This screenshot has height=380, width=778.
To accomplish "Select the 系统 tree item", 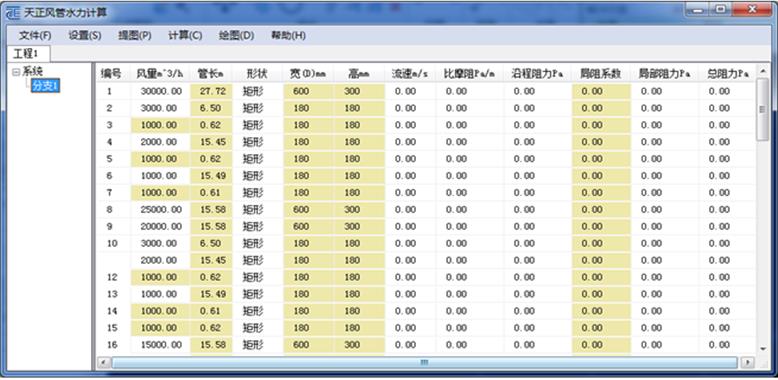I will pyautogui.click(x=33, y=72).
